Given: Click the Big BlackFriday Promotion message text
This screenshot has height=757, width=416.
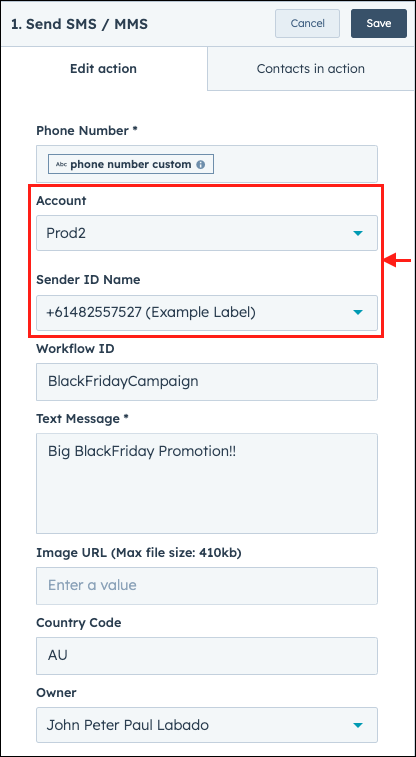Looking at the screenshot, I should coord(142,451).
